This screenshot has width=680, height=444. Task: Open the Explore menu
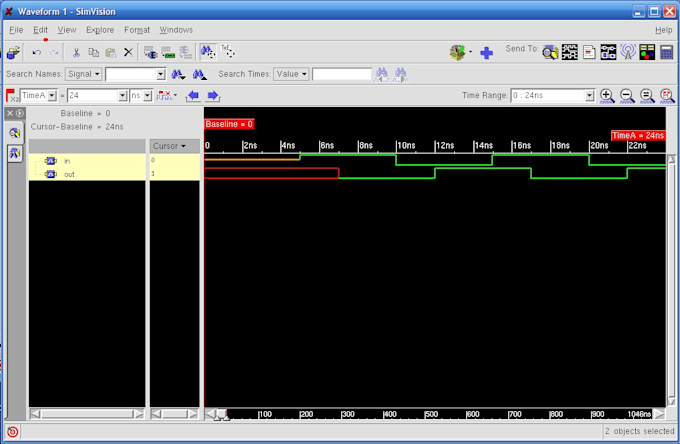(100, 30)
